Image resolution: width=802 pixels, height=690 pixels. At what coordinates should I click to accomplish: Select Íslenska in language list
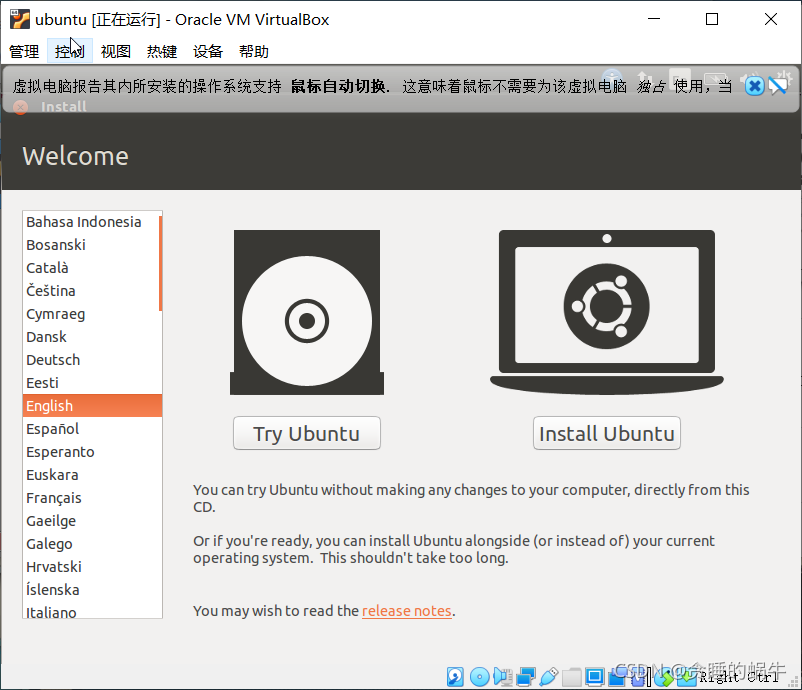(x=91, y=590)
